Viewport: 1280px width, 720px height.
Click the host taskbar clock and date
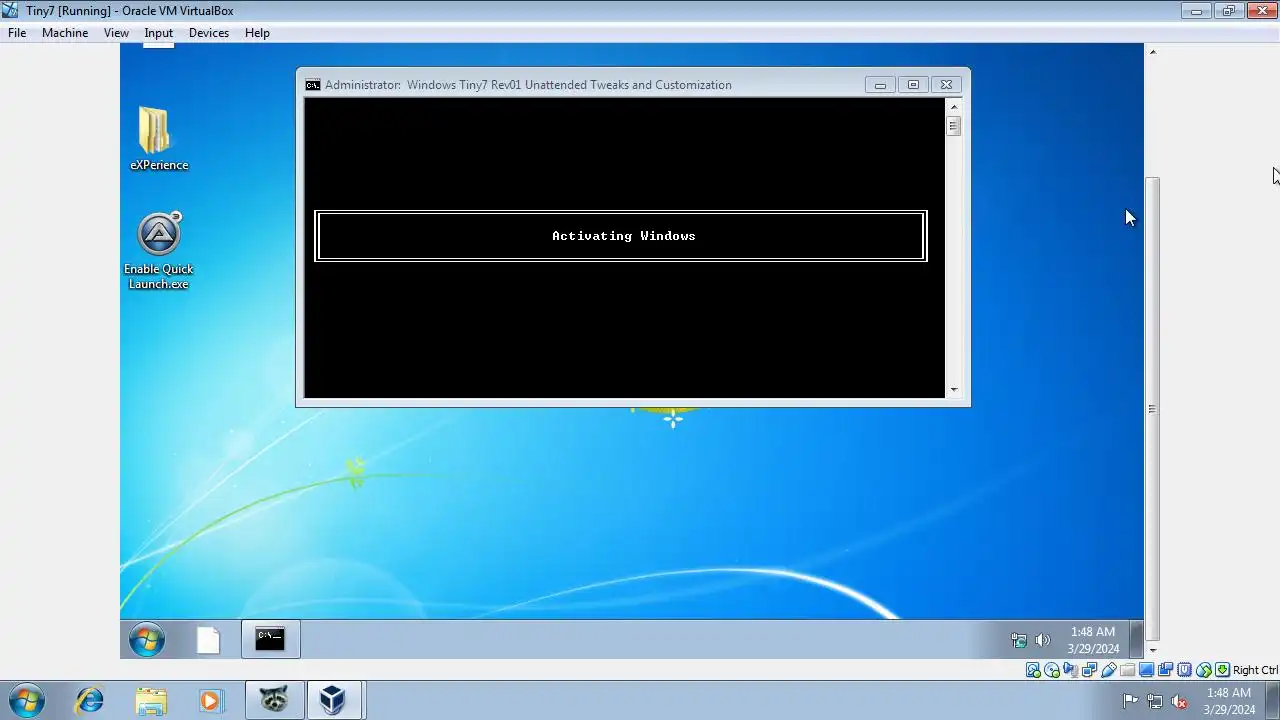(1229, 701)
